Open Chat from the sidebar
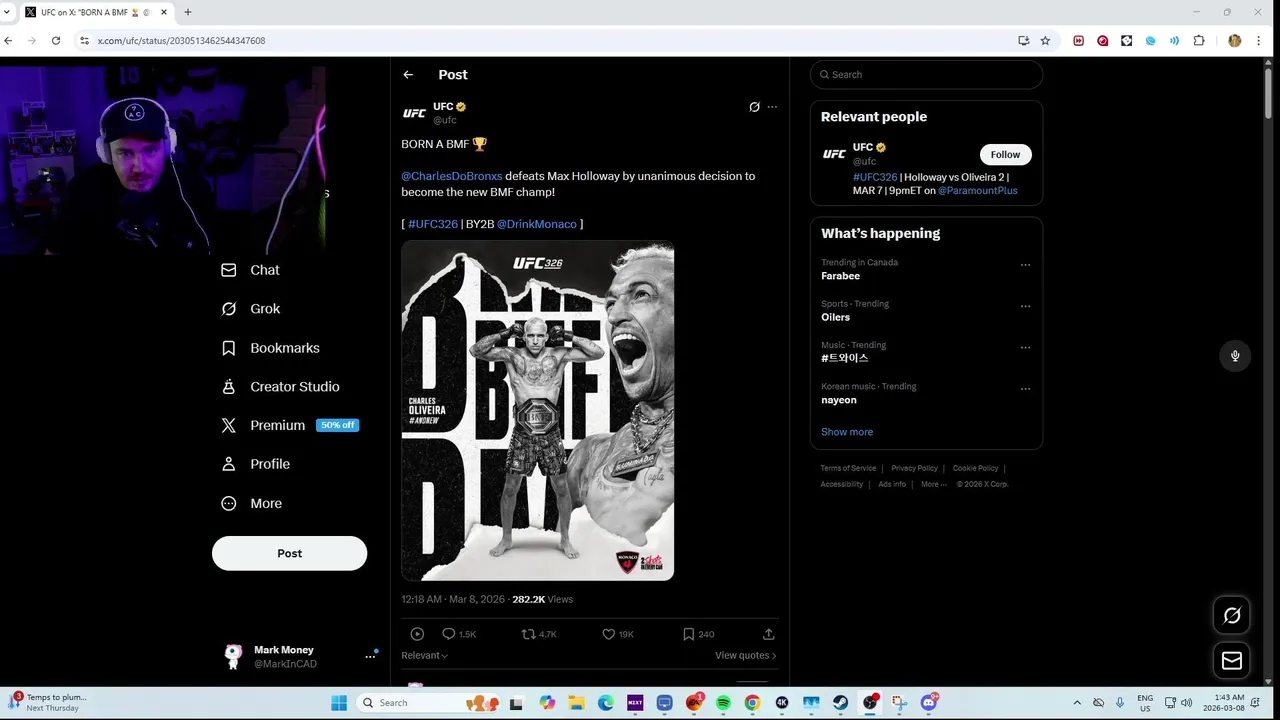The width and height of the screenshot is (1280, 720). pos(250,270)
